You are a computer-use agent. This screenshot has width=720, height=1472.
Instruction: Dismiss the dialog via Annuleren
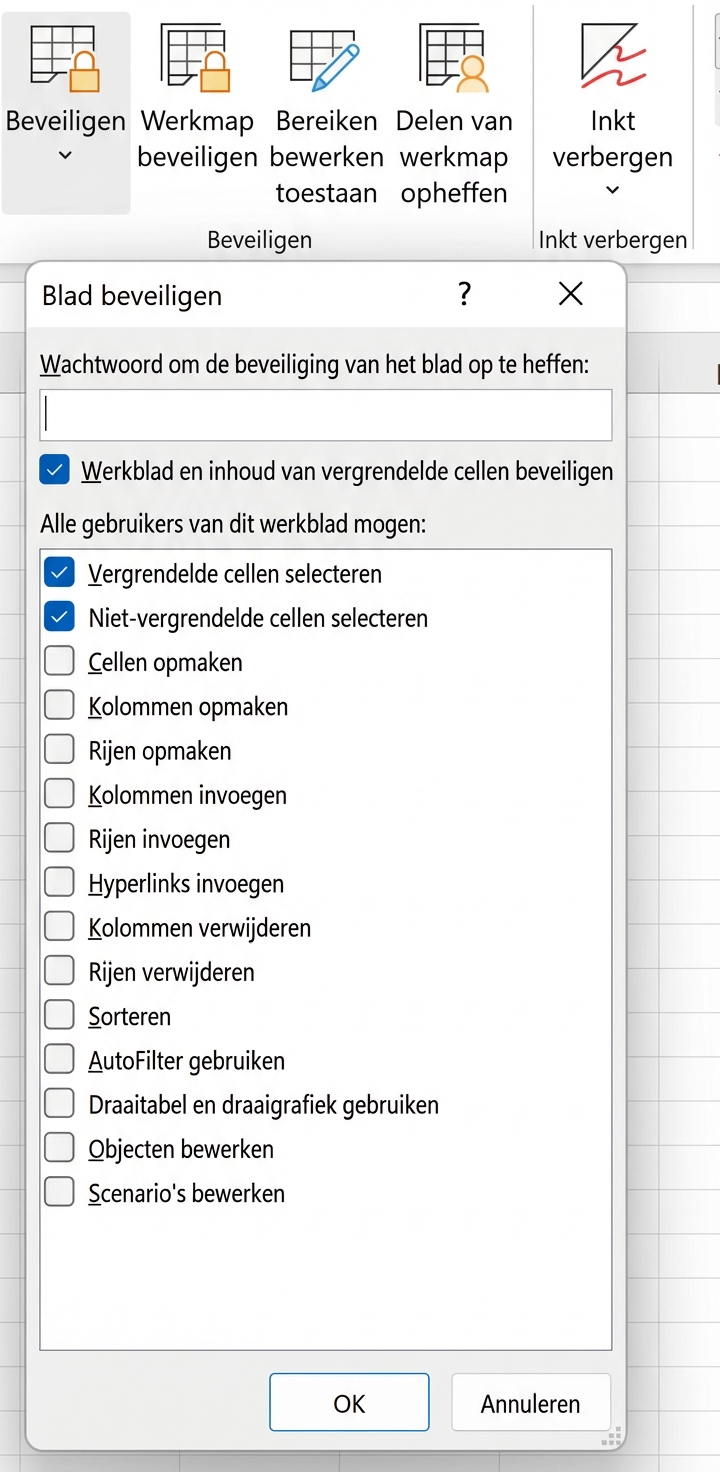point(530,1402)
